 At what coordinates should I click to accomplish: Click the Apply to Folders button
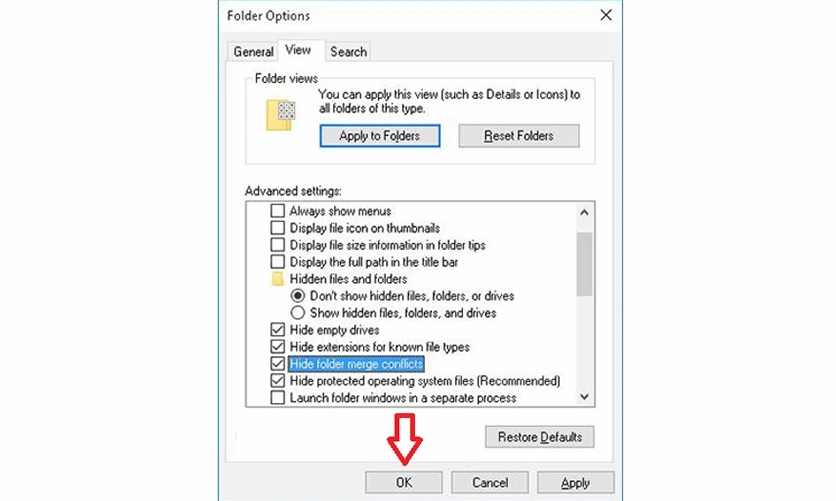click(x=379, y=136)
